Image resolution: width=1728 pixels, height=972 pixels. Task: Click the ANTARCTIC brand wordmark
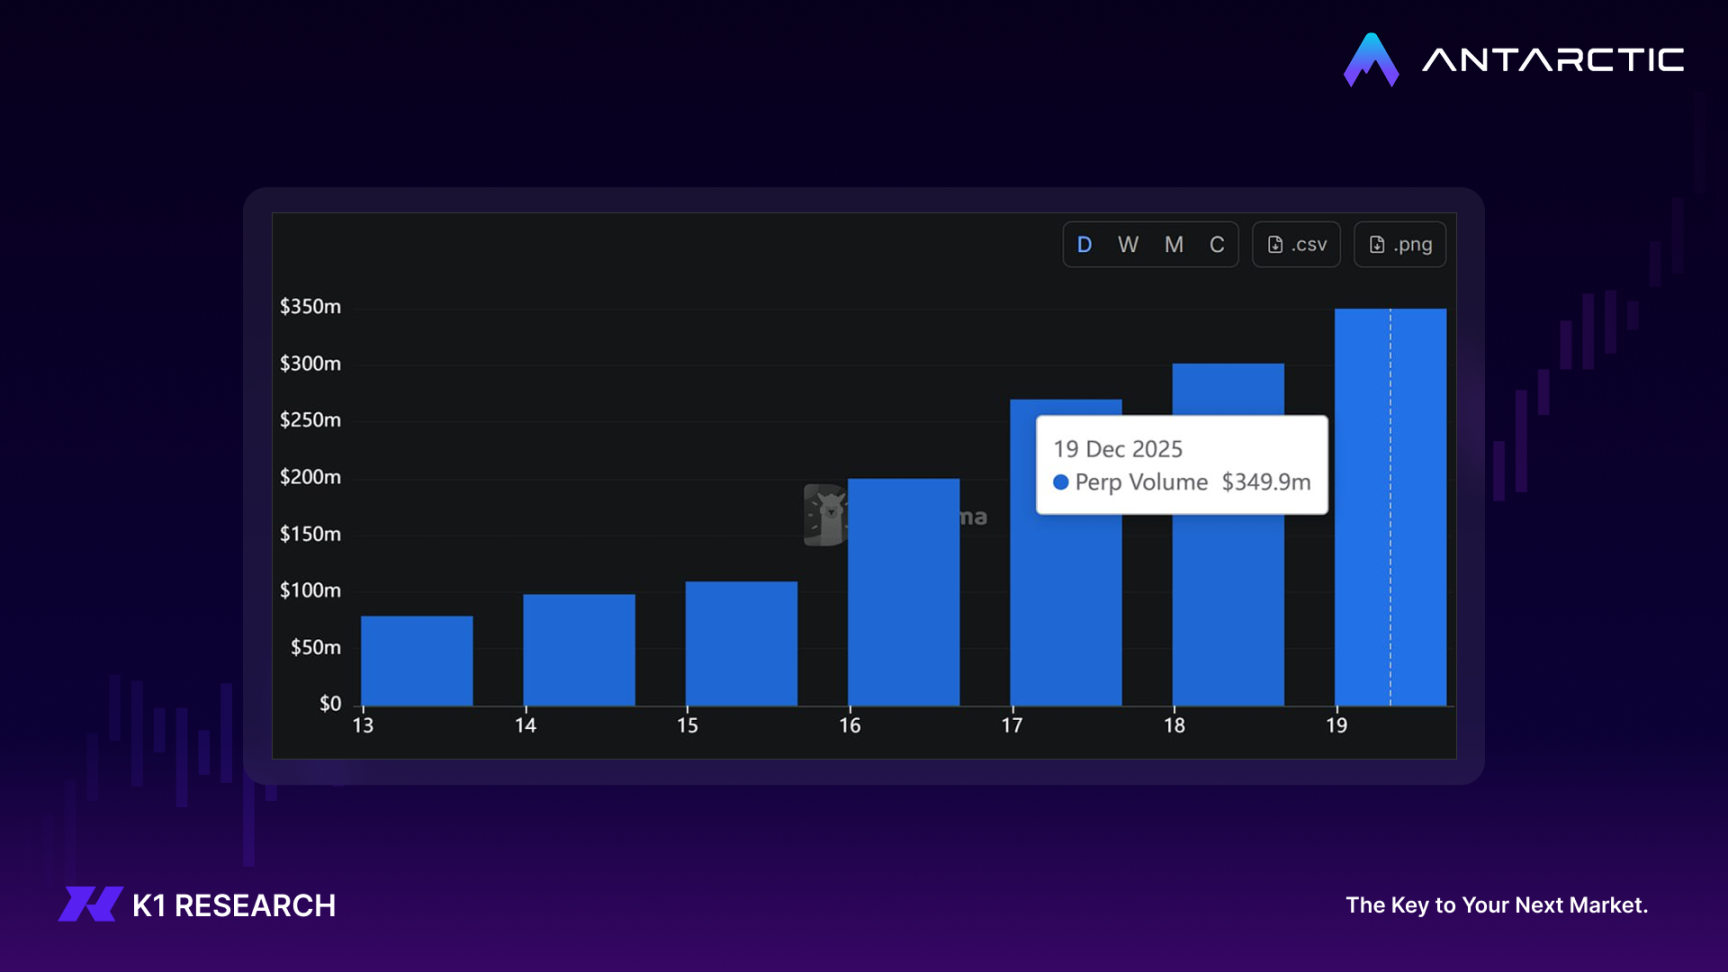click(x=1553, y=61)
